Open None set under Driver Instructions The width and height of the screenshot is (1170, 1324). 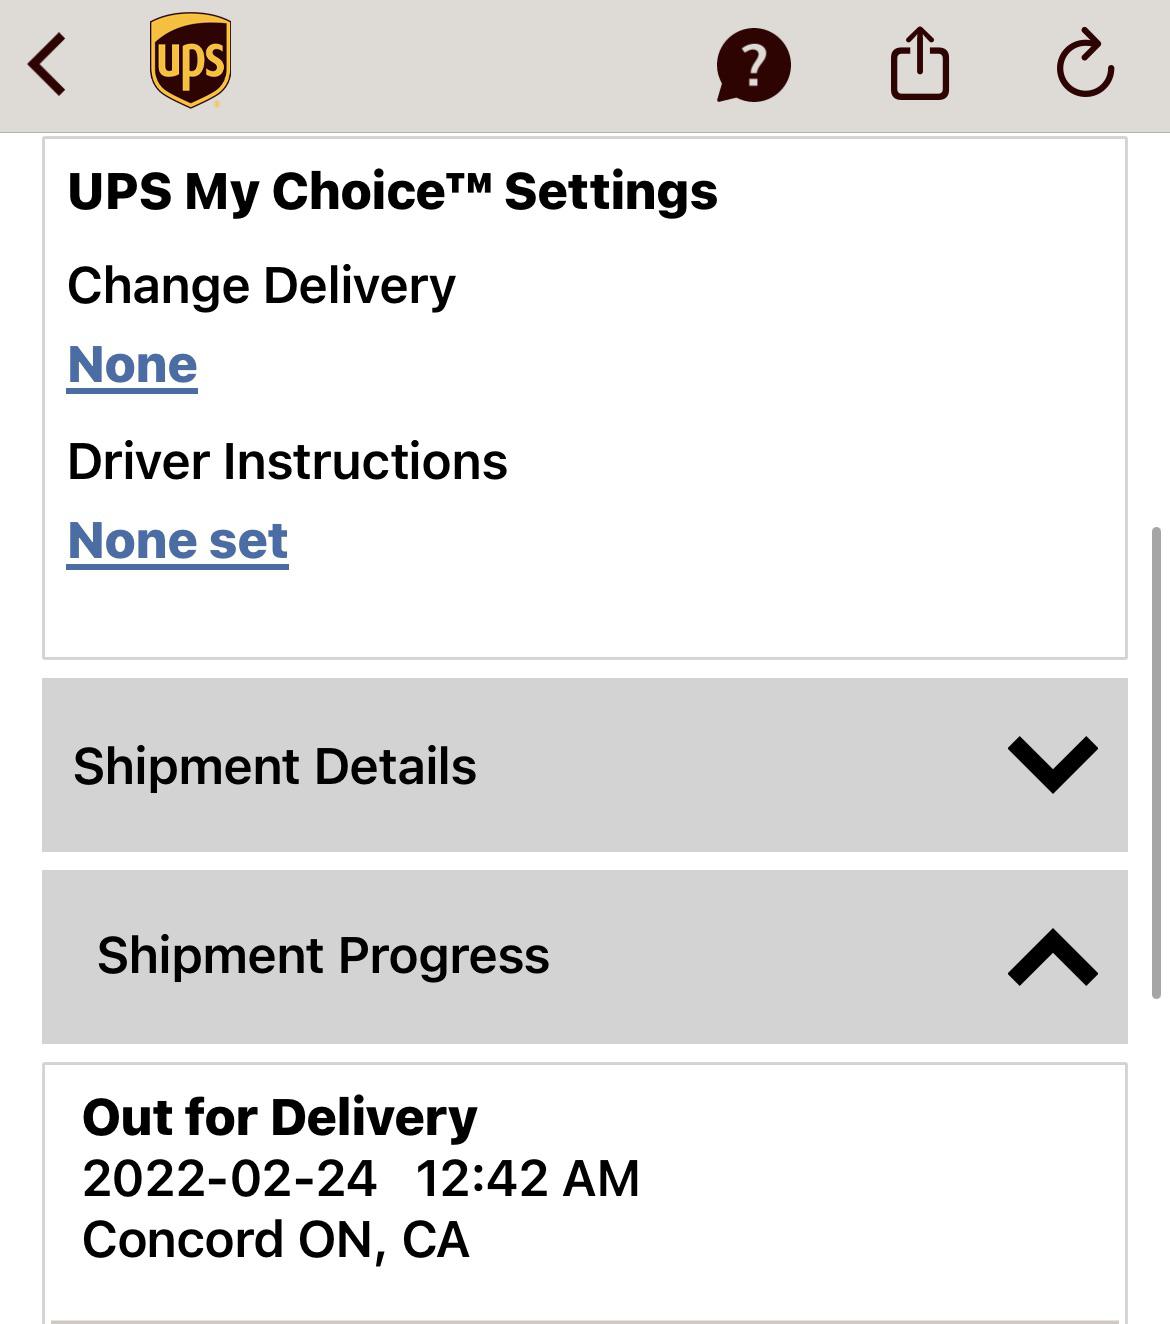click(177, 540)
